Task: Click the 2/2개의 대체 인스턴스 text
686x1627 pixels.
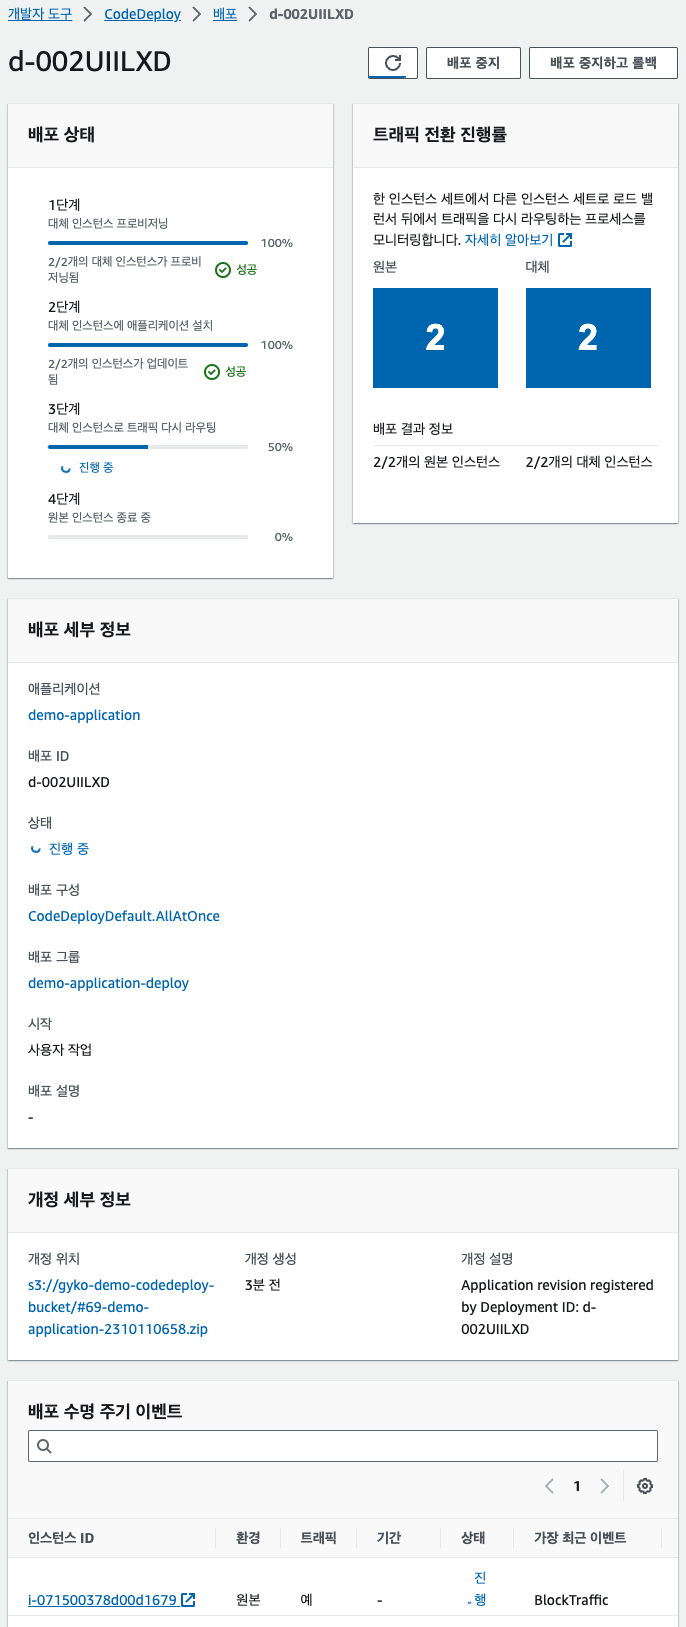Action: (x=589, y=462)
